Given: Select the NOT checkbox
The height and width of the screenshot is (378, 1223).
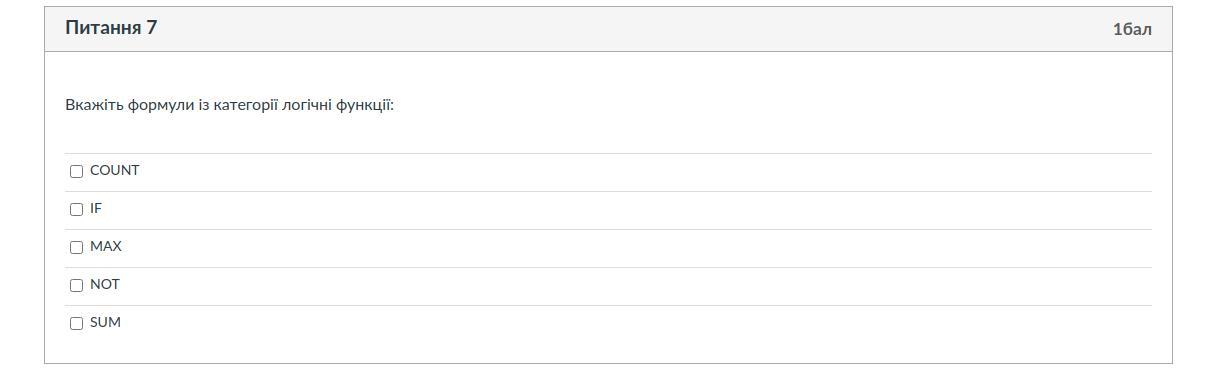Looking at the screenshot, I should (76, 285).
